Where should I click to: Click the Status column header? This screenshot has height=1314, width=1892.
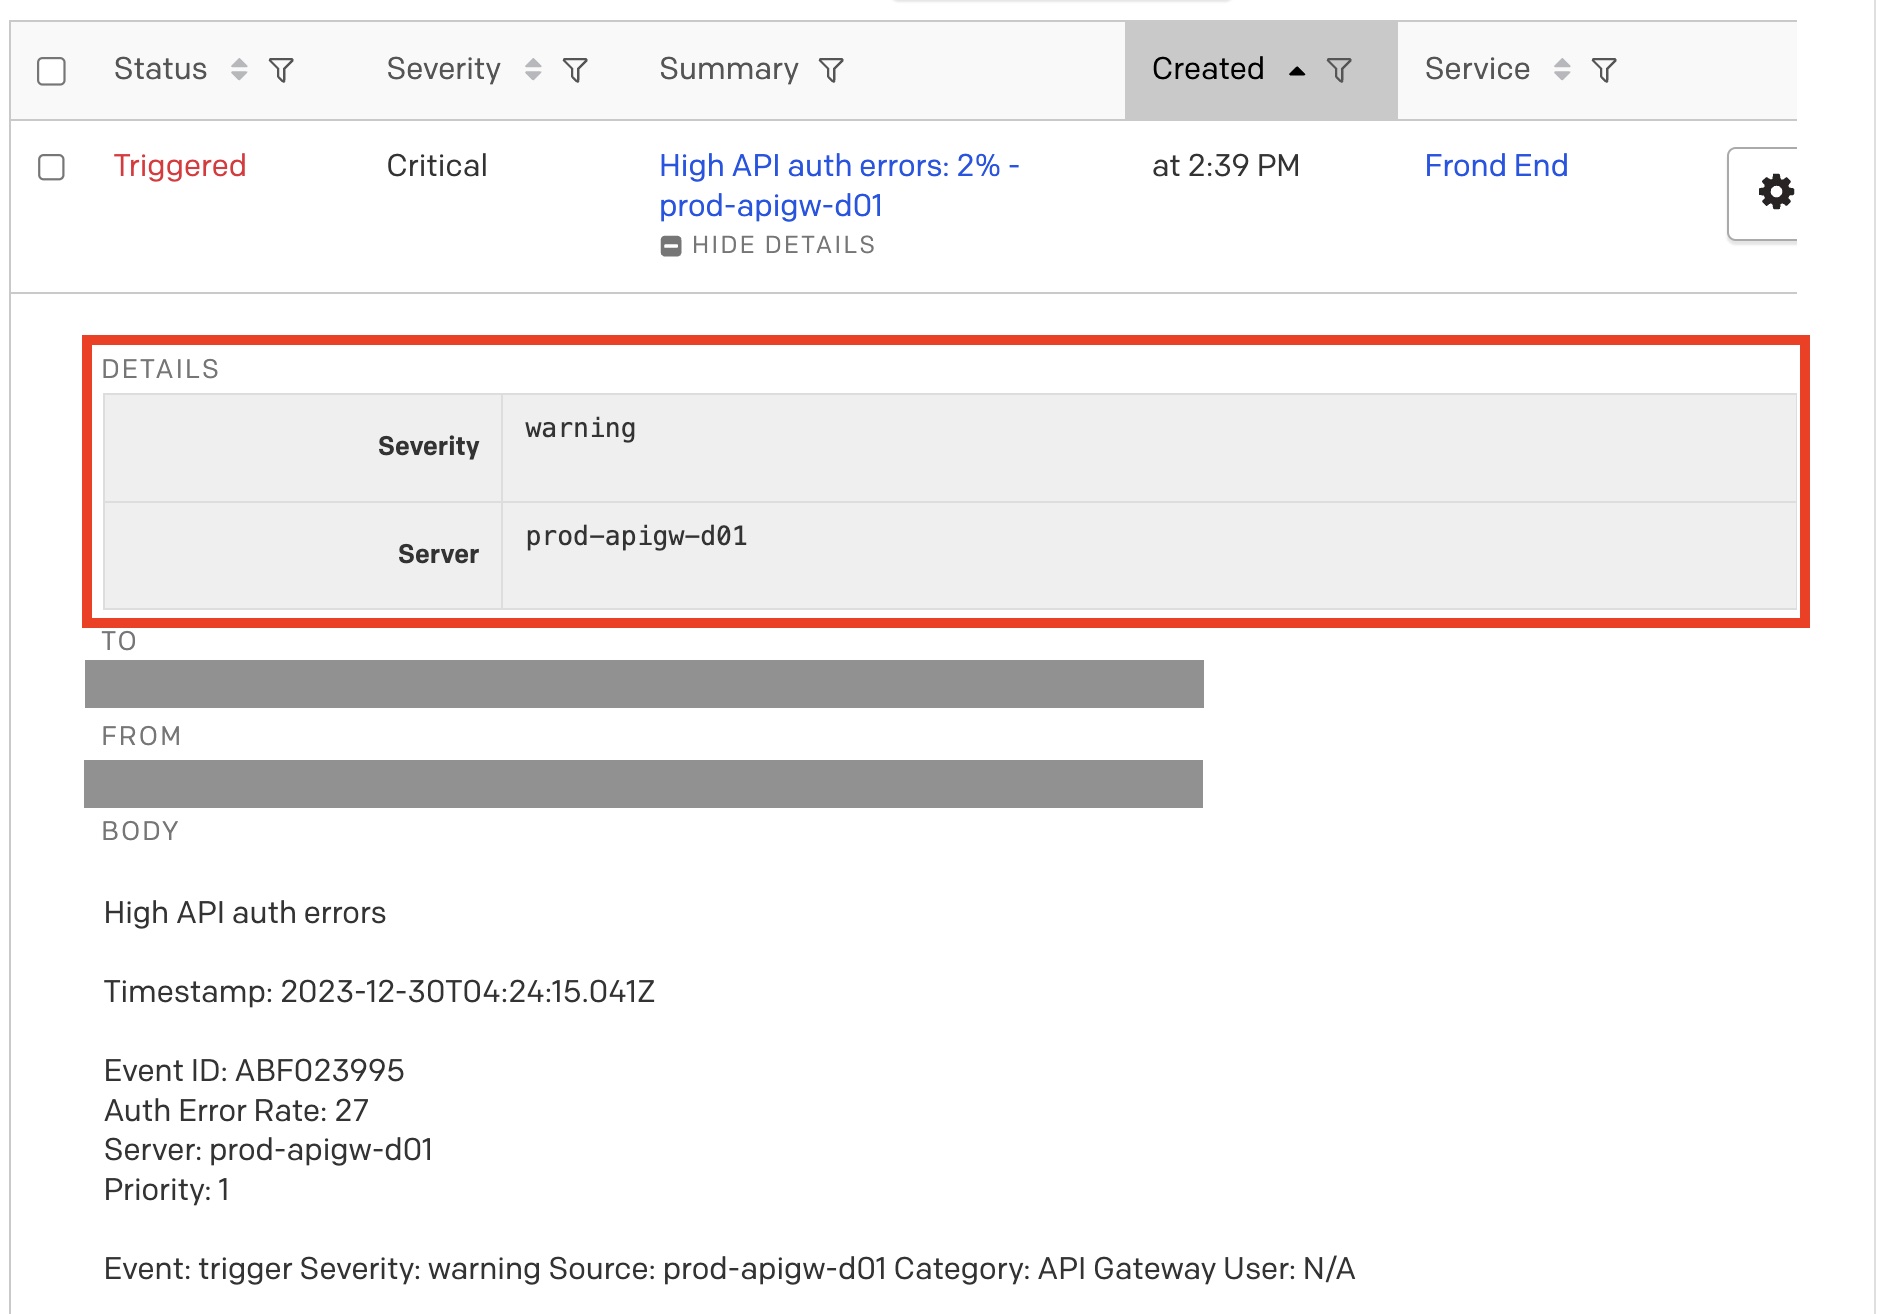coord(160,70)
